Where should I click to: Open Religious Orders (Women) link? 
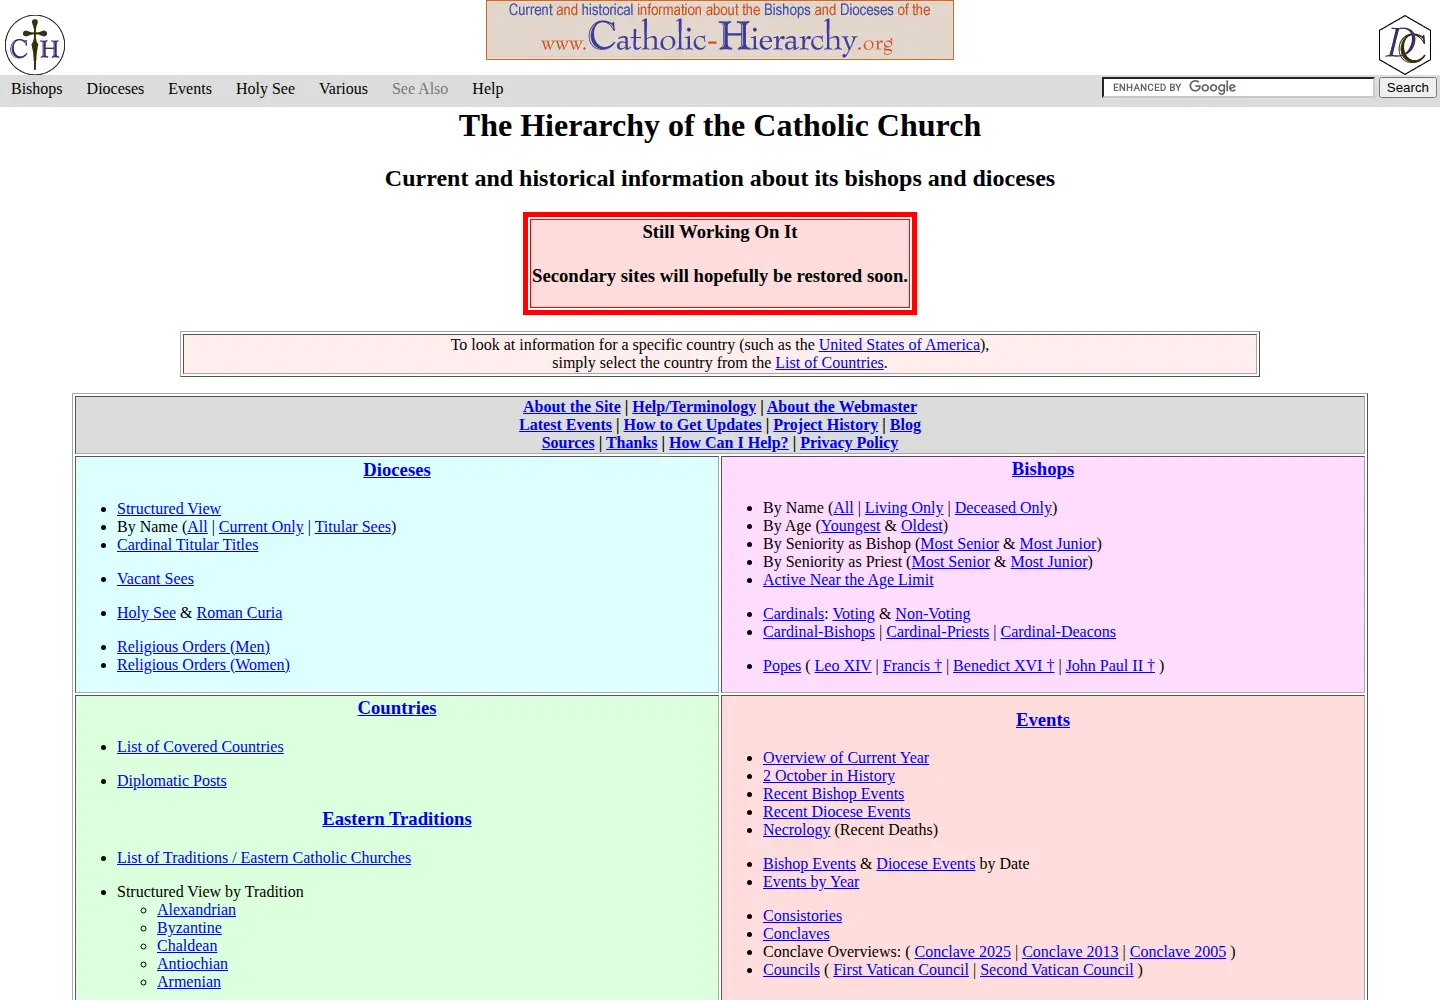[x=203, y=665]
